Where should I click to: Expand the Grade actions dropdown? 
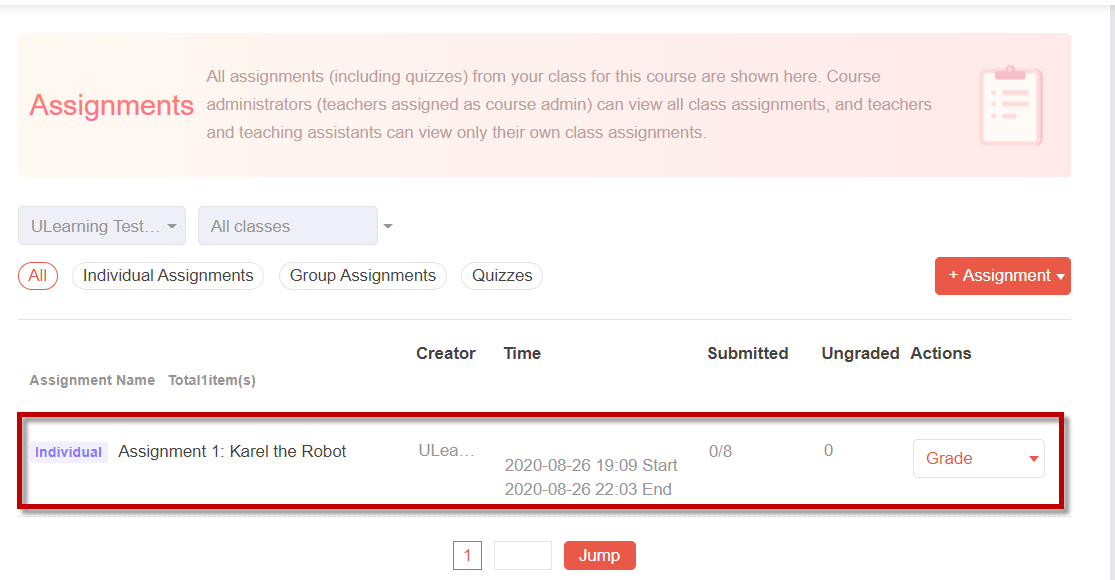point(978,458)
